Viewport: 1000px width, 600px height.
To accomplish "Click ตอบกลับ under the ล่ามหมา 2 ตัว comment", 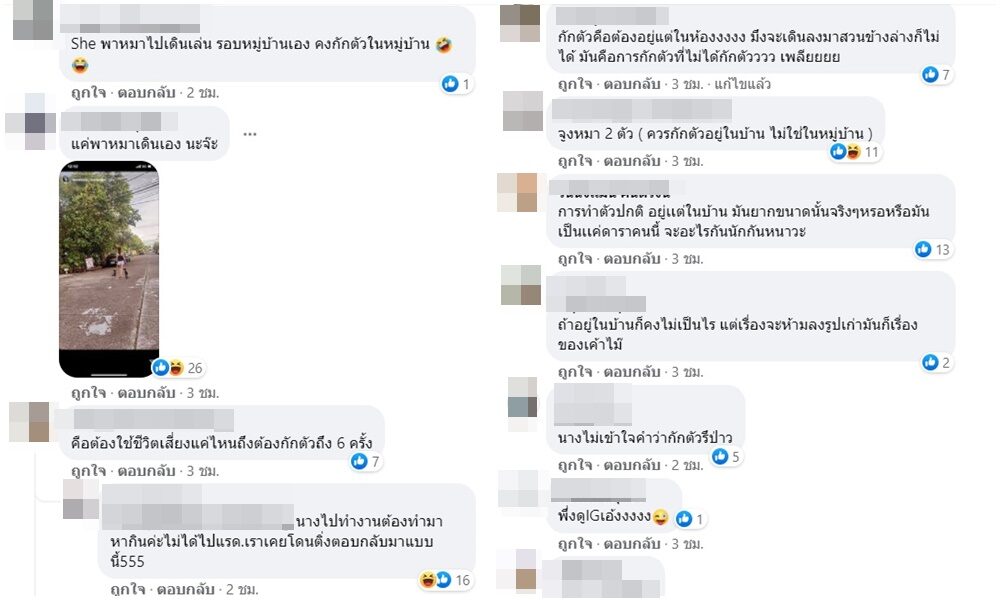I will point(632,161).
